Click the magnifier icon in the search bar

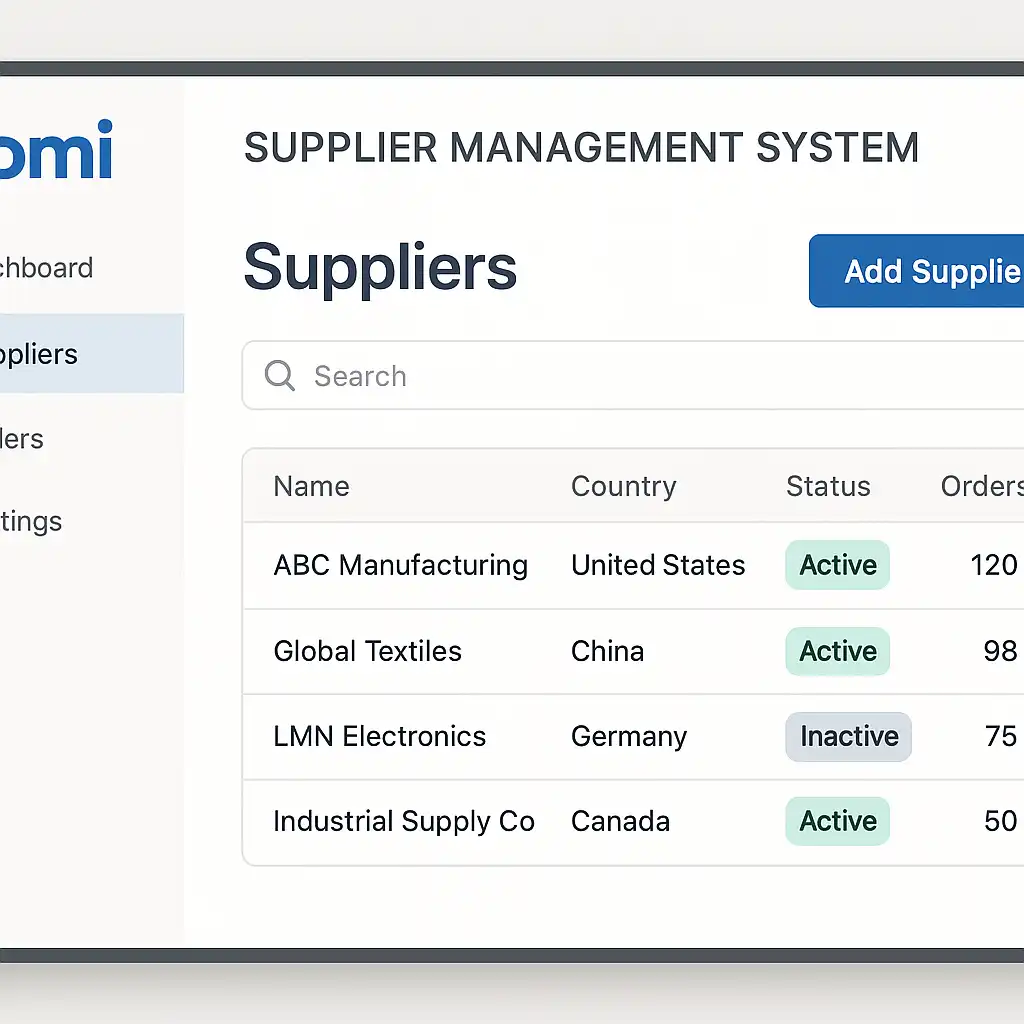(x=279, y=376)
